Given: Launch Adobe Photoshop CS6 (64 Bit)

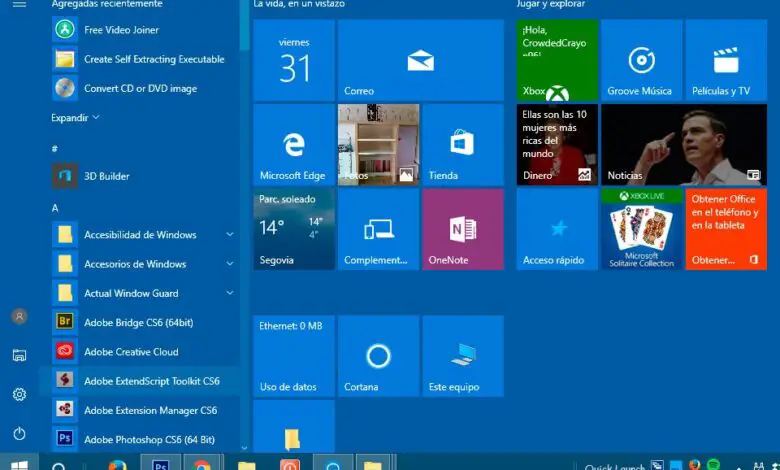Looking at the screenshot, I should 139,440.
